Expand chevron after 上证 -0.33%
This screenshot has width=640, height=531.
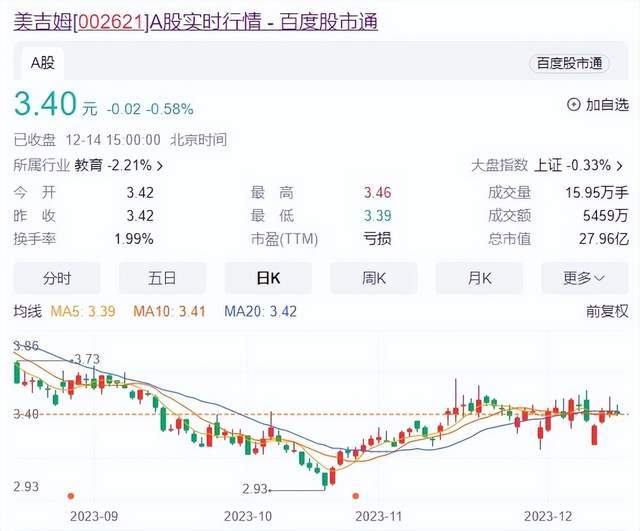click(620, 166)
